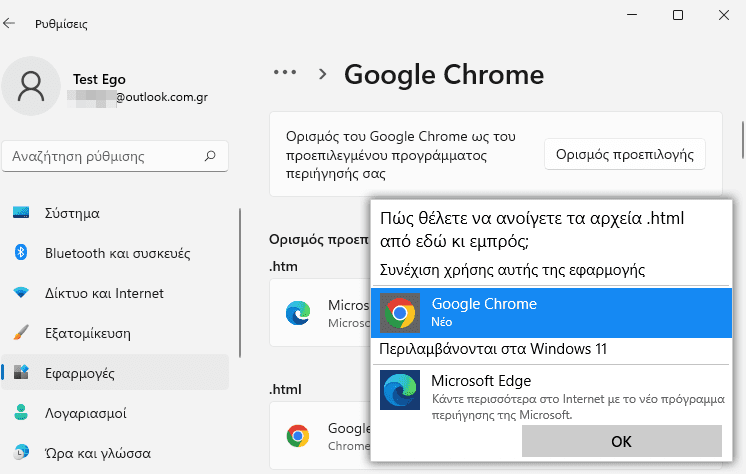Click the Microsoft Edge icon in popup
This screenshot has height=474, width=746.
click(400, 390)
